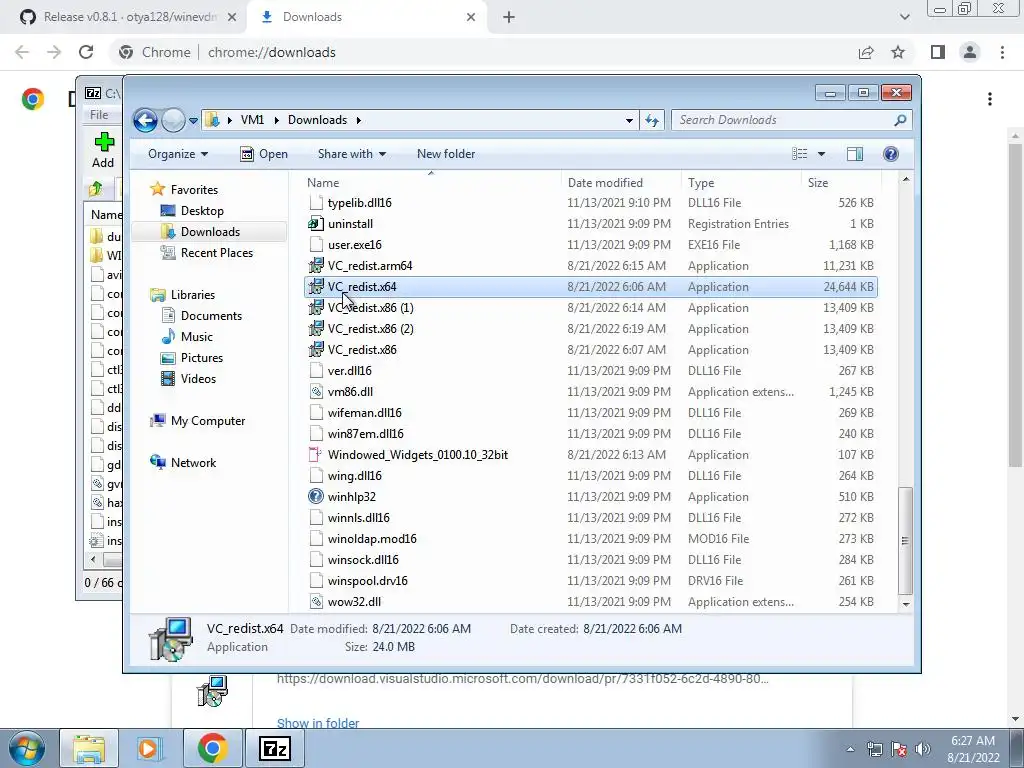Open the view options dropdown arrow
1024x768 pixels.
click(821, 154)
